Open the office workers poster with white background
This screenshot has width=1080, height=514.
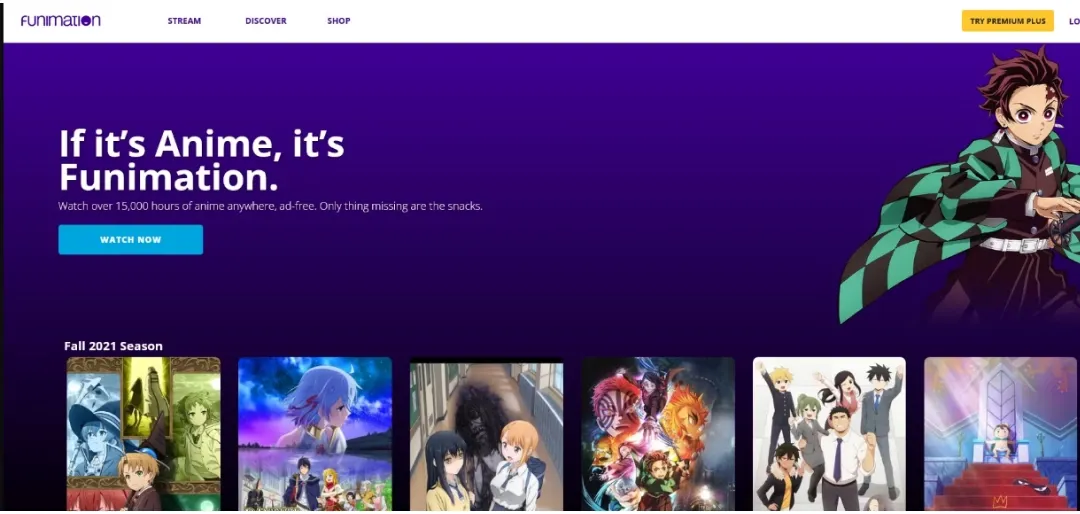(x=829, y=434)
